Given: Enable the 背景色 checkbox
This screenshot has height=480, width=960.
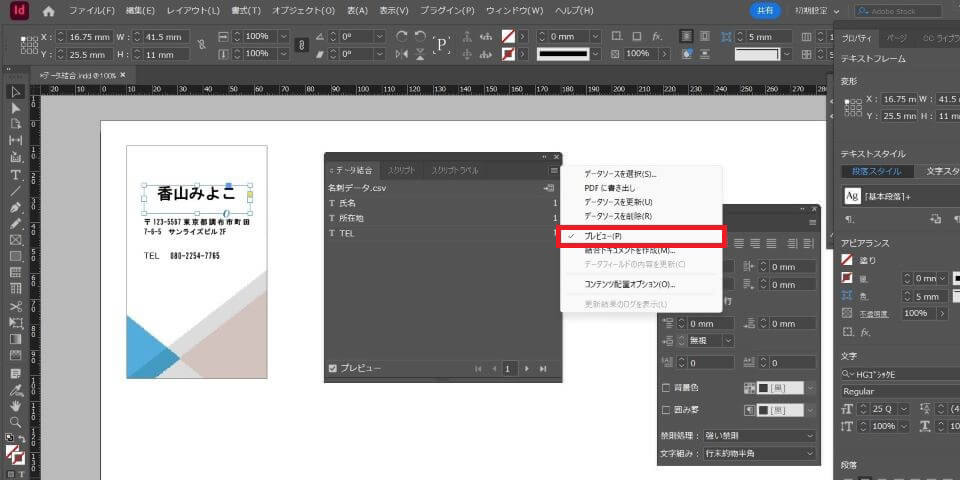Looking at the screenshot, I should tap(667, 387).
